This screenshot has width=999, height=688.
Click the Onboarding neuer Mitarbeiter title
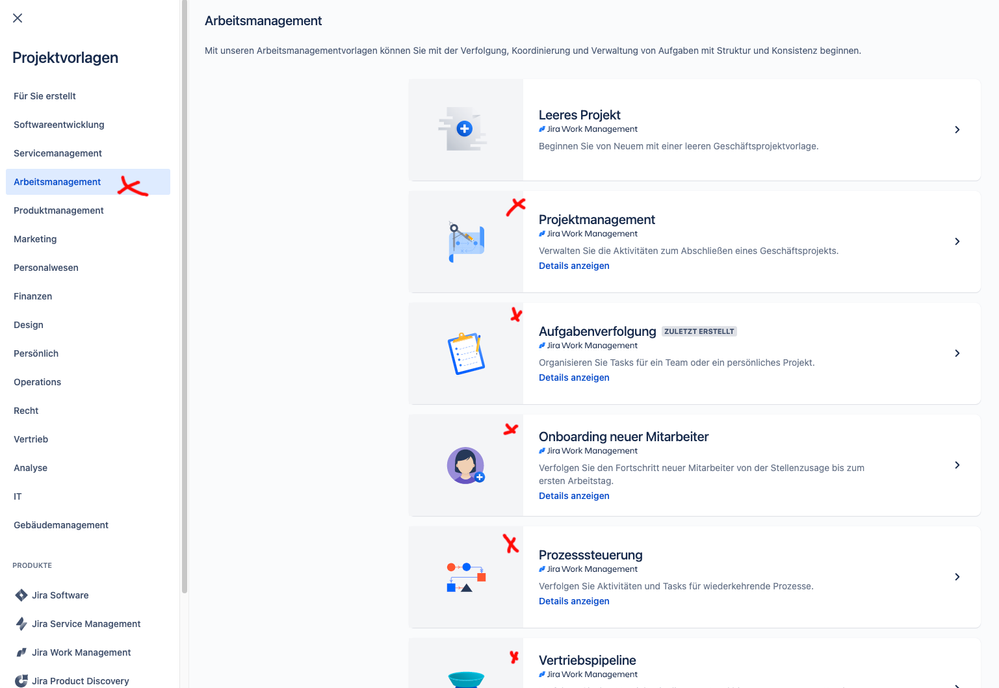623,437
